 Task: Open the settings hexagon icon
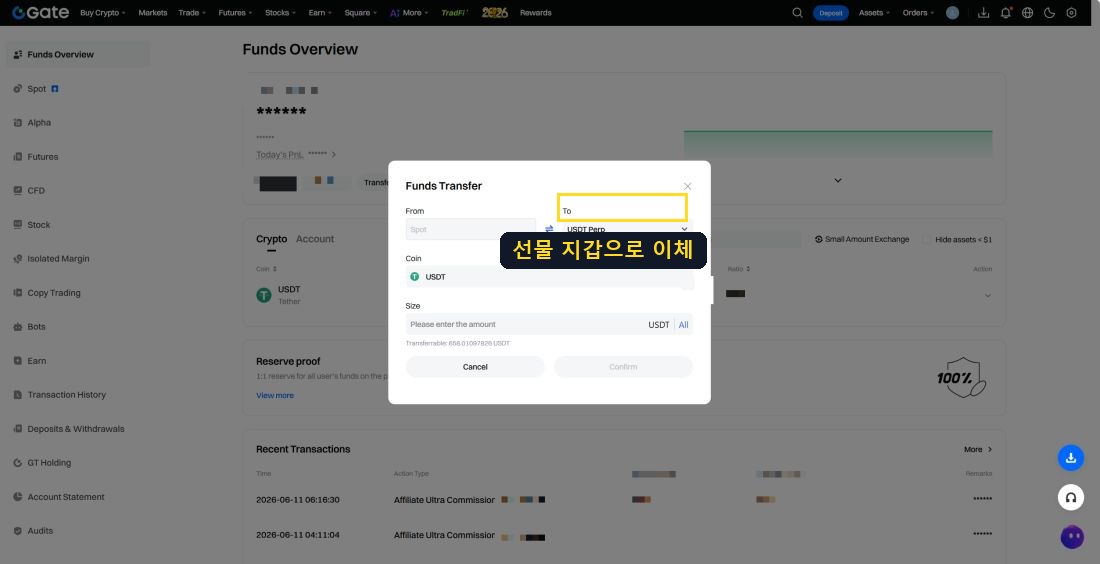point(1071,13)
